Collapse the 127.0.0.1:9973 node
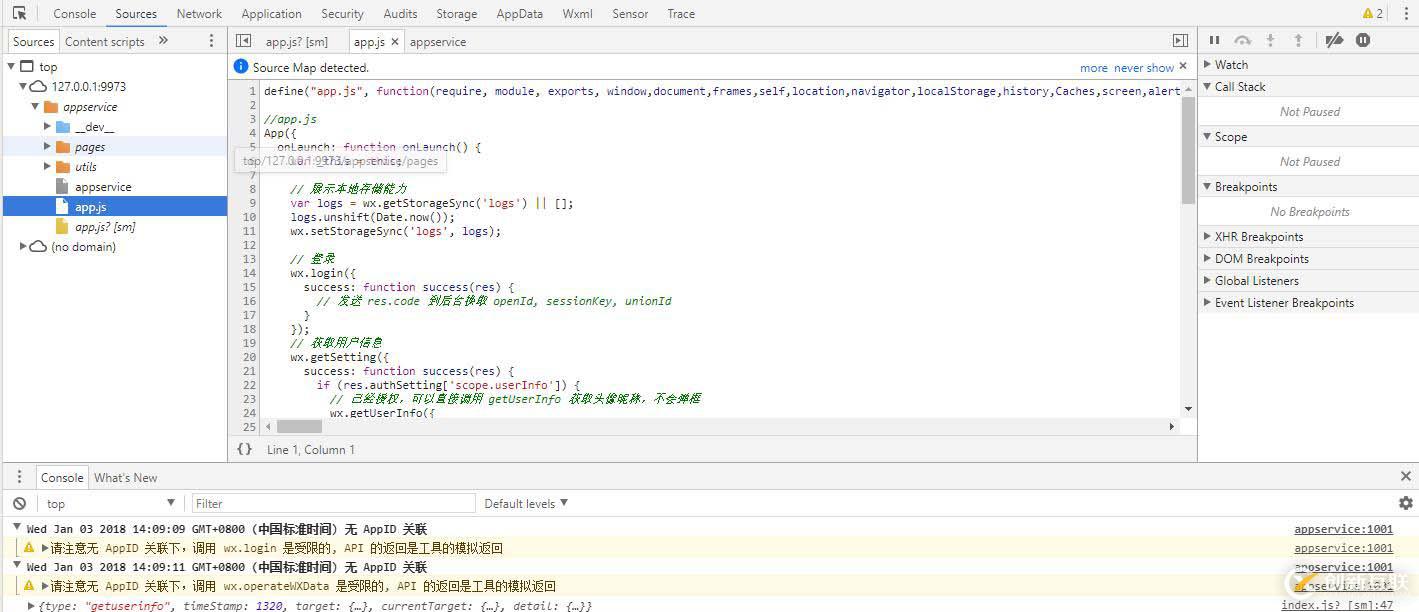The height and width of the screenshot is (612, 1419). (23, 87)
